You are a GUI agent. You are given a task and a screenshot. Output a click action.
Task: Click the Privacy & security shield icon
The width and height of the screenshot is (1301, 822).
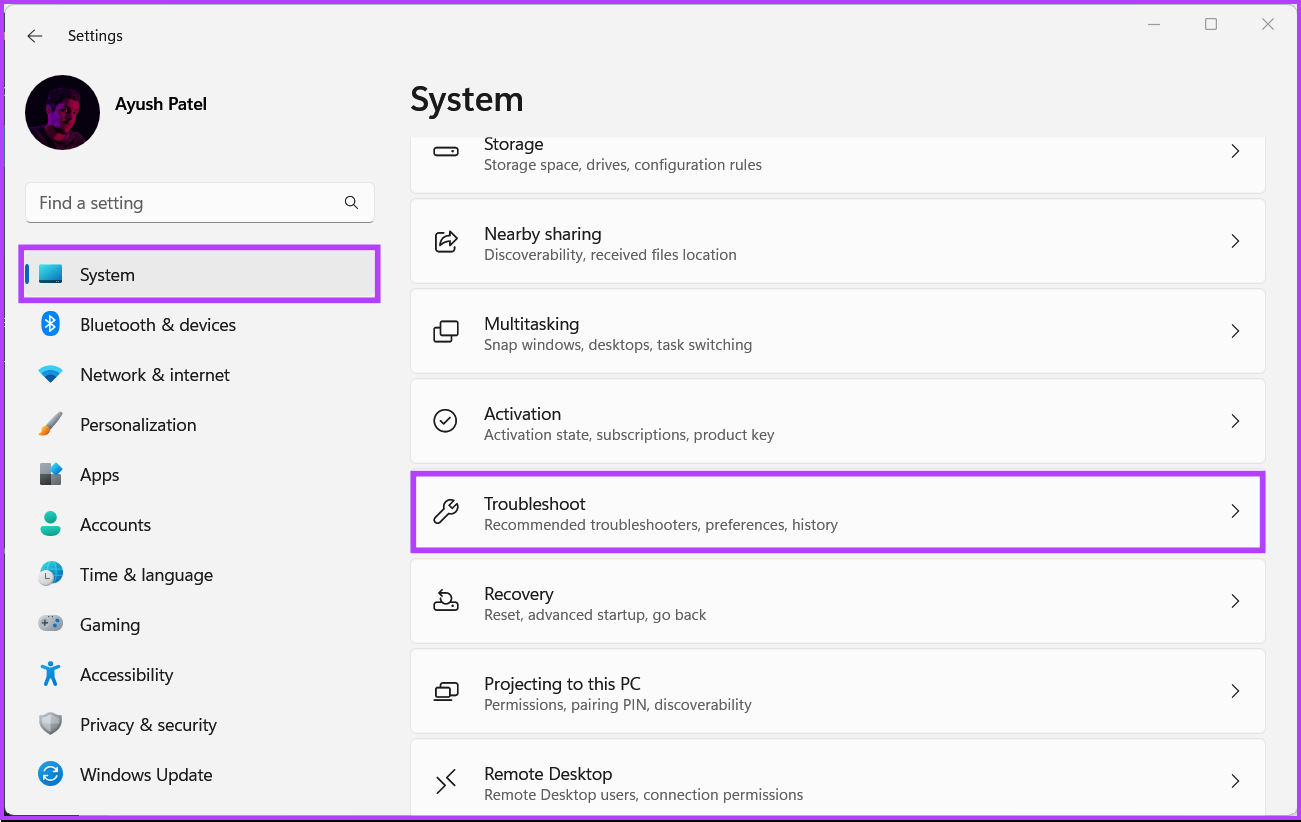coord(50,724)
